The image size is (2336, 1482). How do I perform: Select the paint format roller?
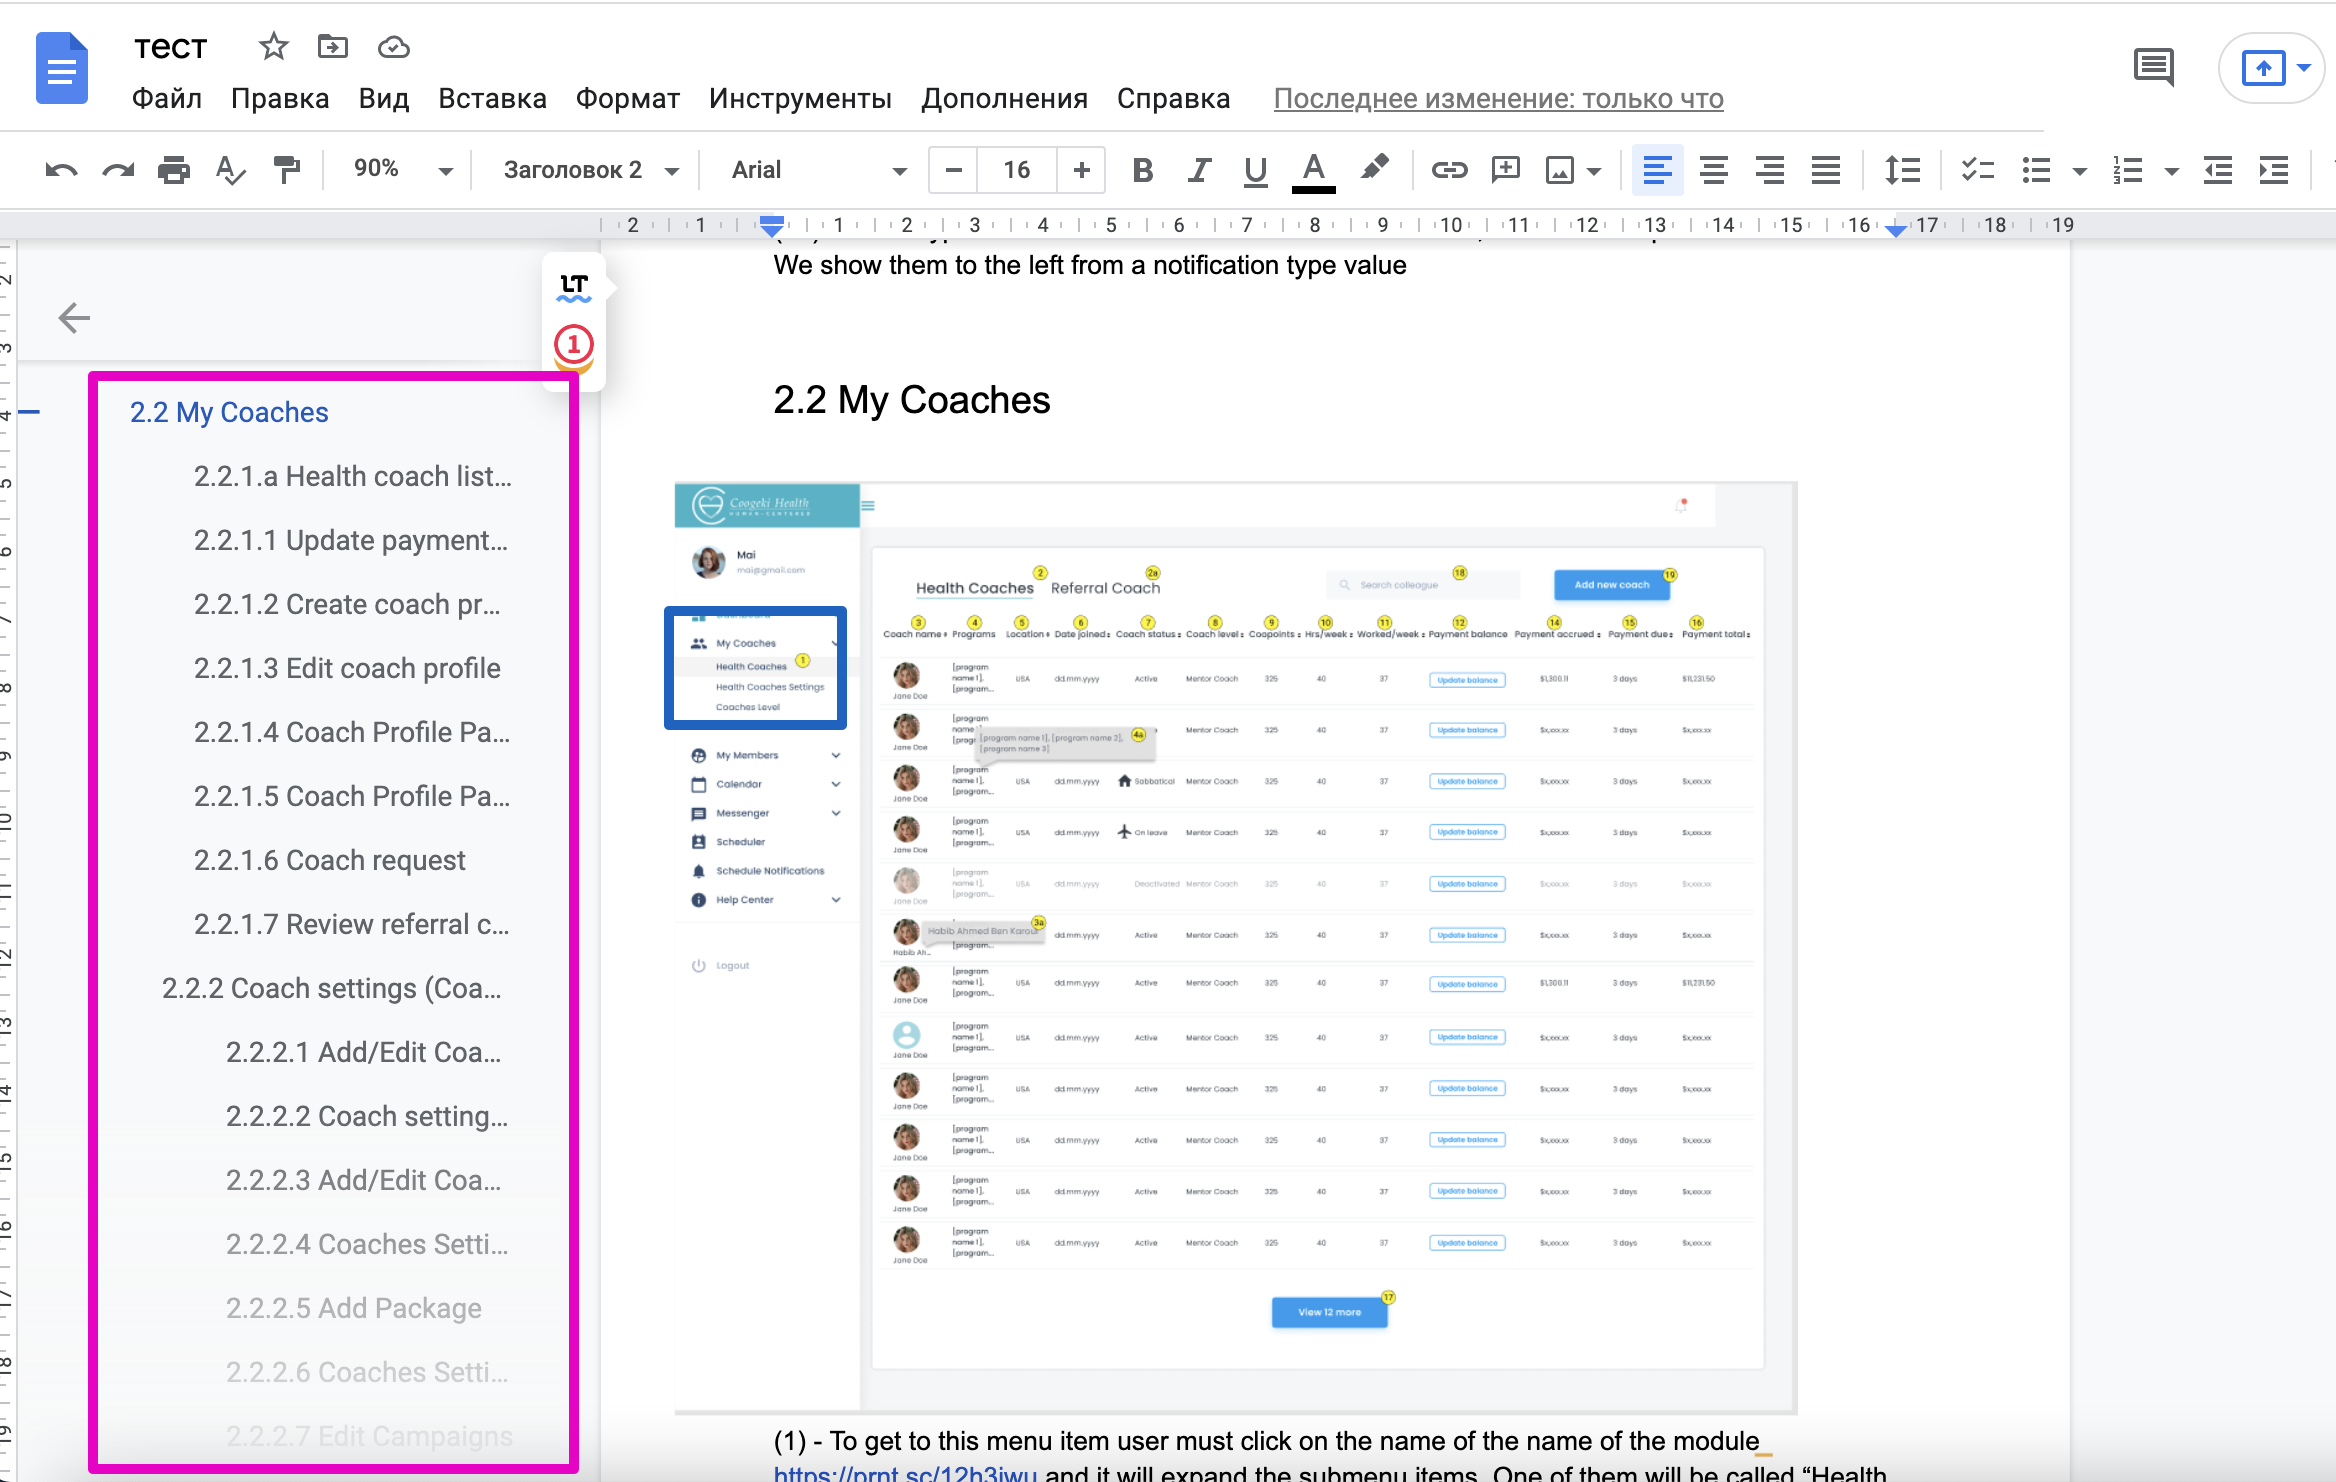(287, 170)
